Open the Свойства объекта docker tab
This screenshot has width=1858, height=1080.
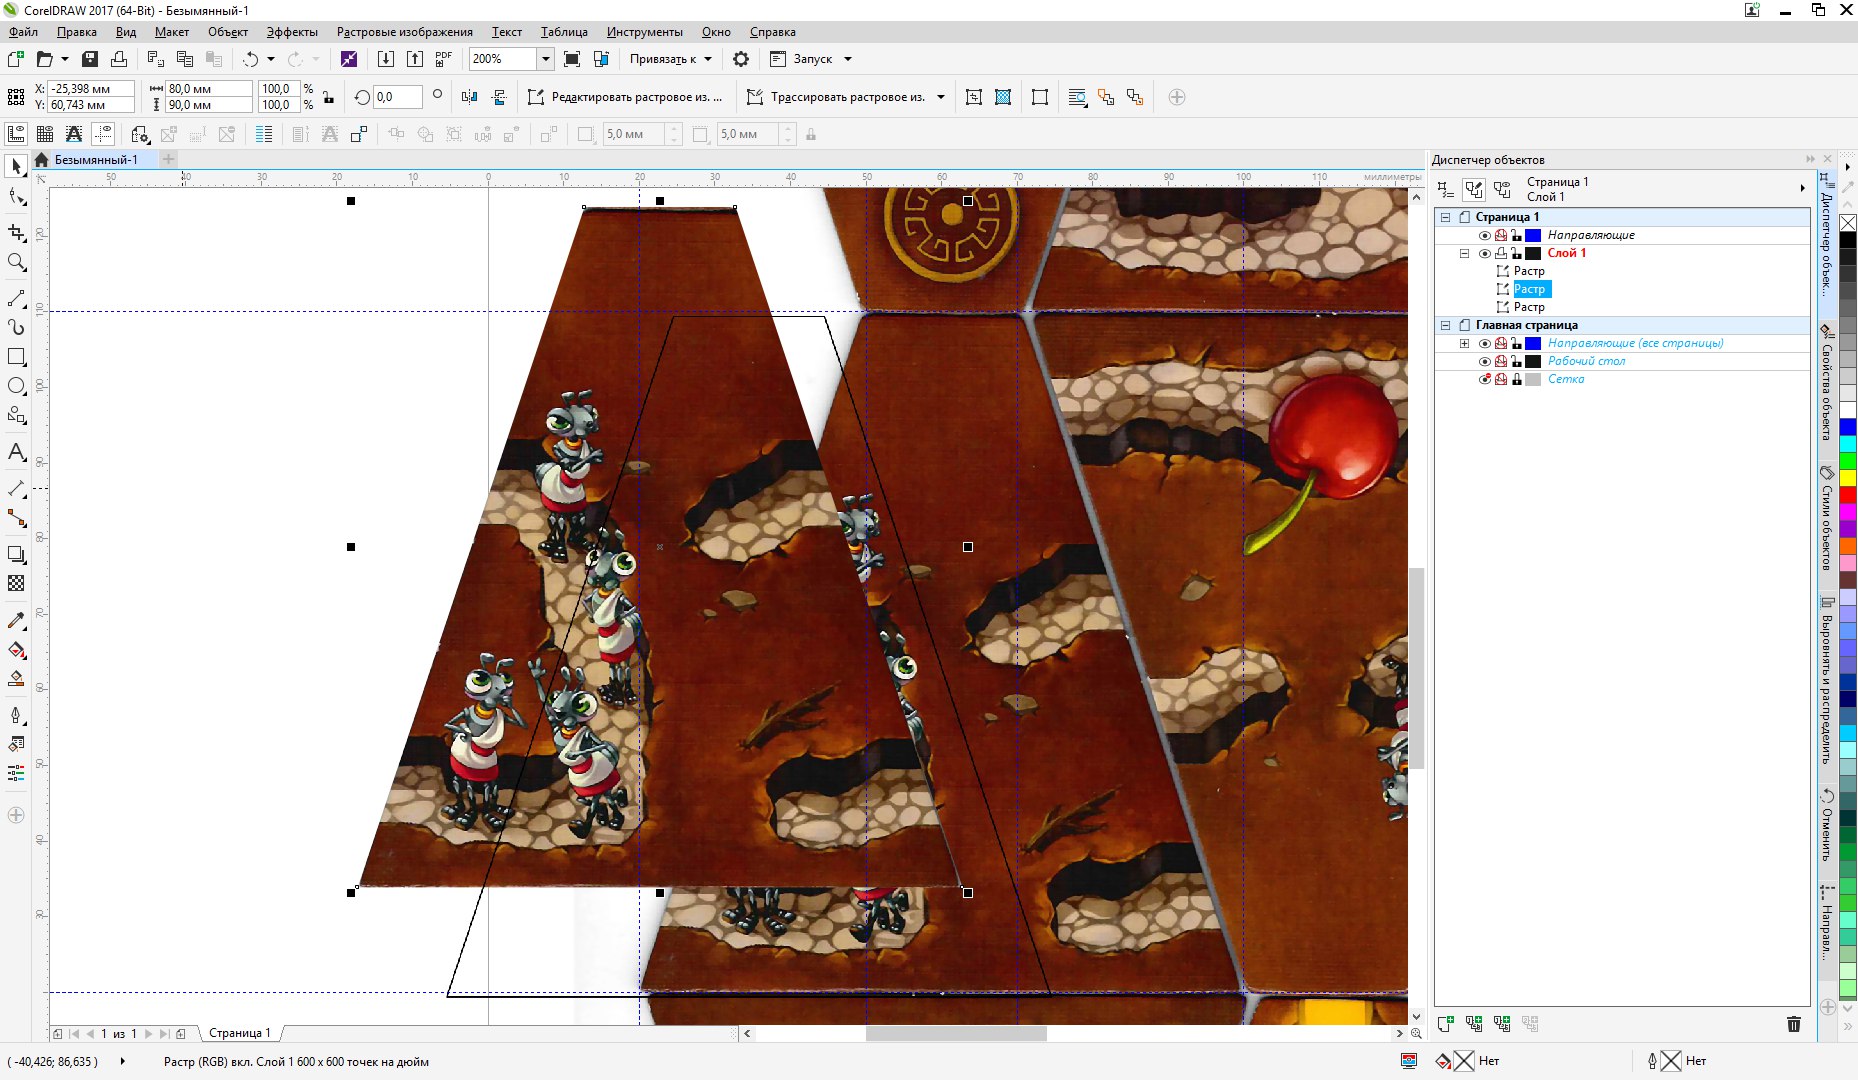(x=1827, y=384)
